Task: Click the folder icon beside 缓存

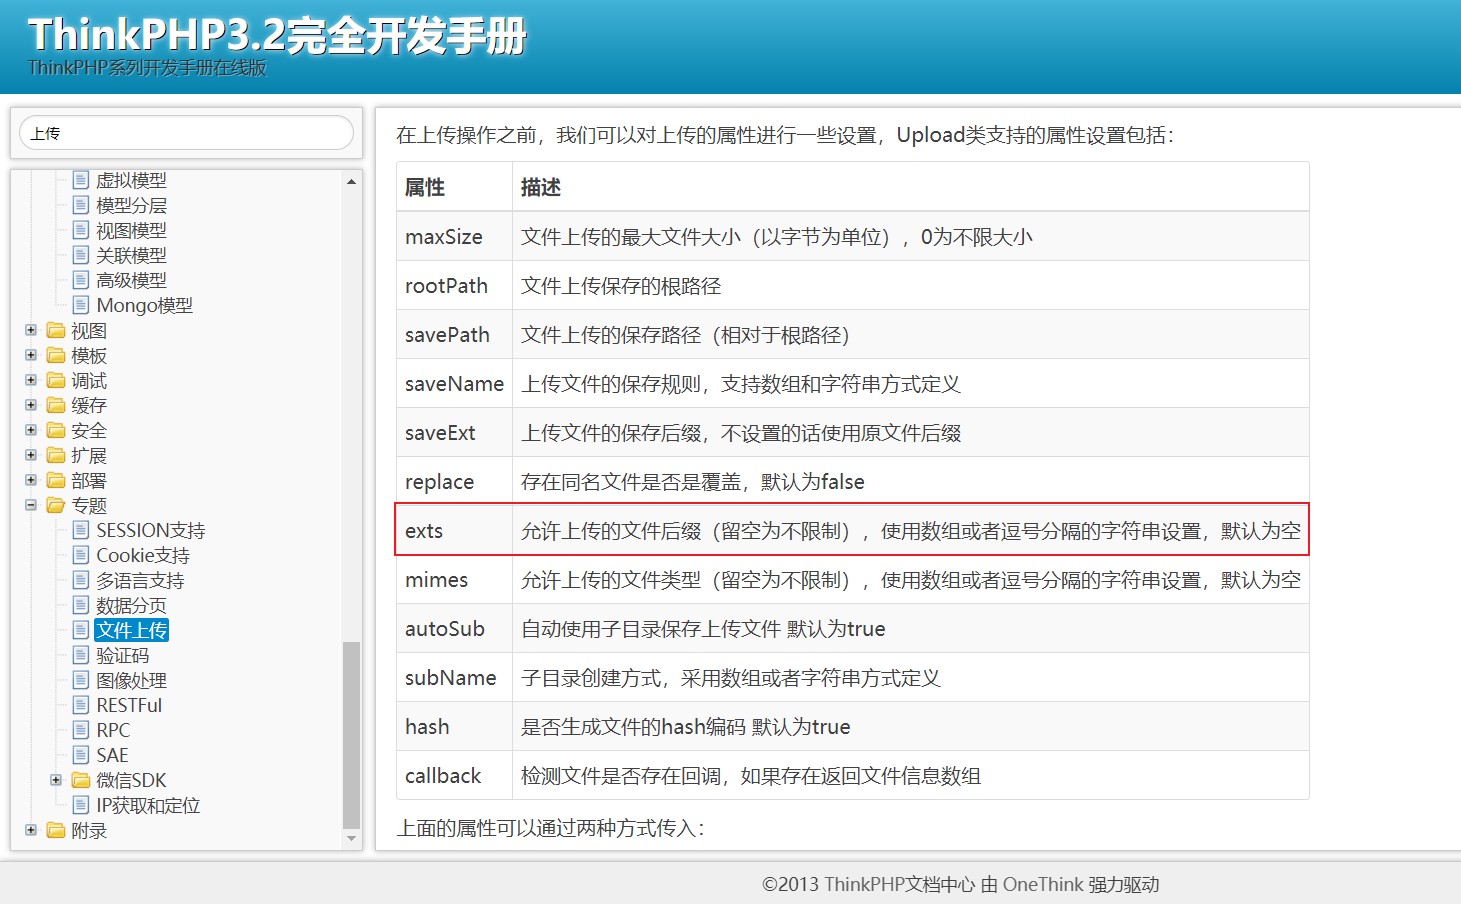Action: 56,405
